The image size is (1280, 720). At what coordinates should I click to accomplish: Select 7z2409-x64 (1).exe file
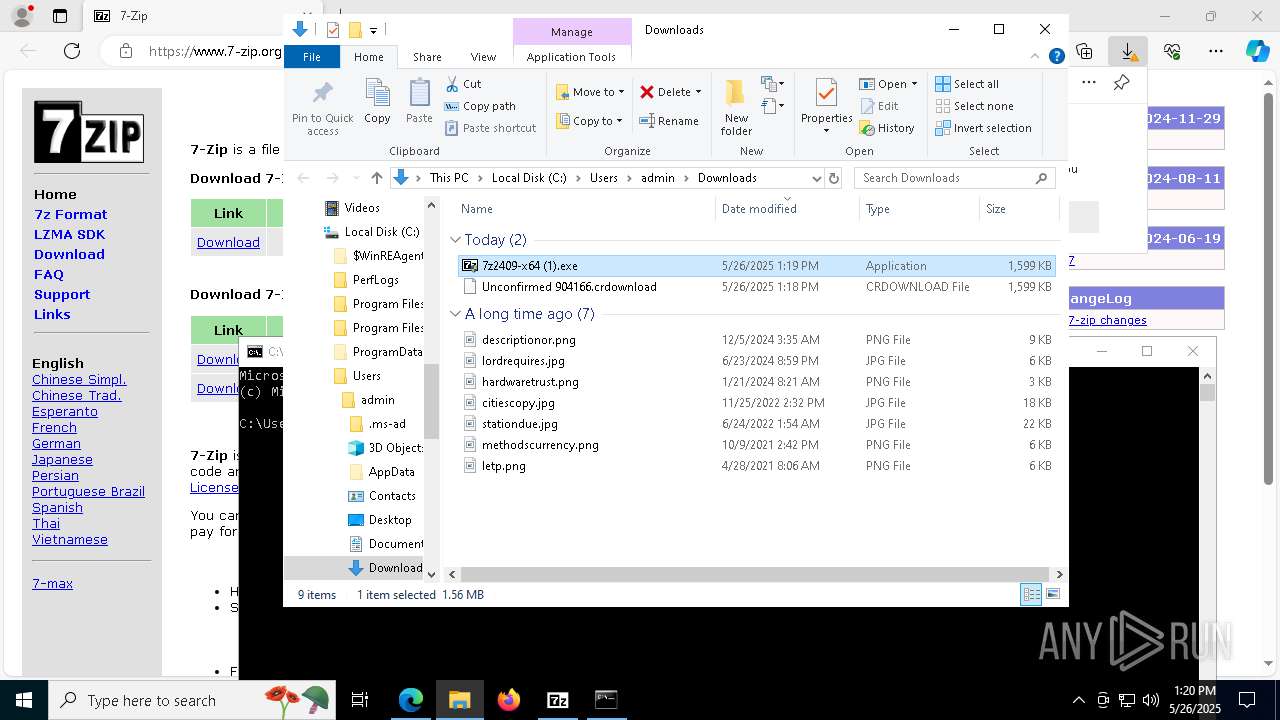pyautogui.click(x=756, y=266)
